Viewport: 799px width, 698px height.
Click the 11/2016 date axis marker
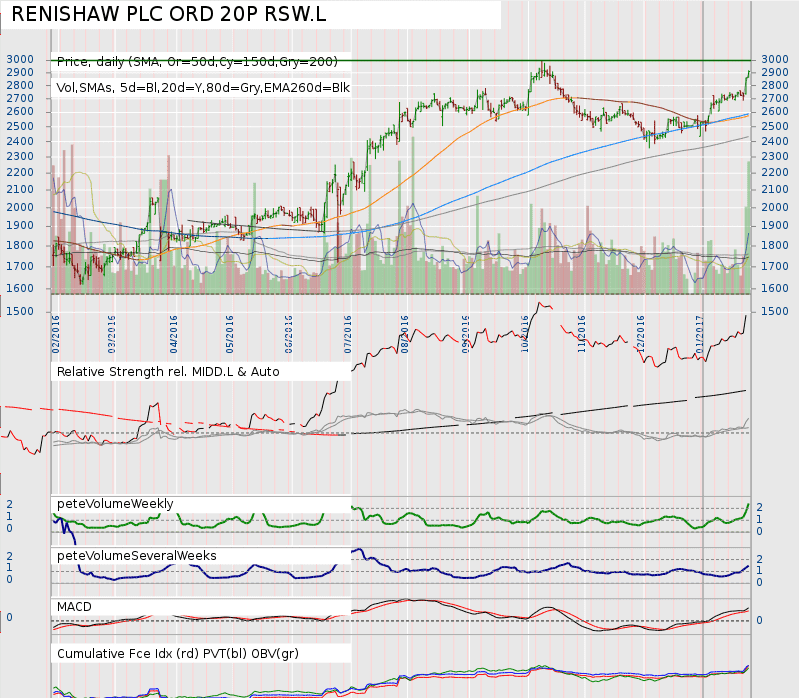(x=582, y=334)
